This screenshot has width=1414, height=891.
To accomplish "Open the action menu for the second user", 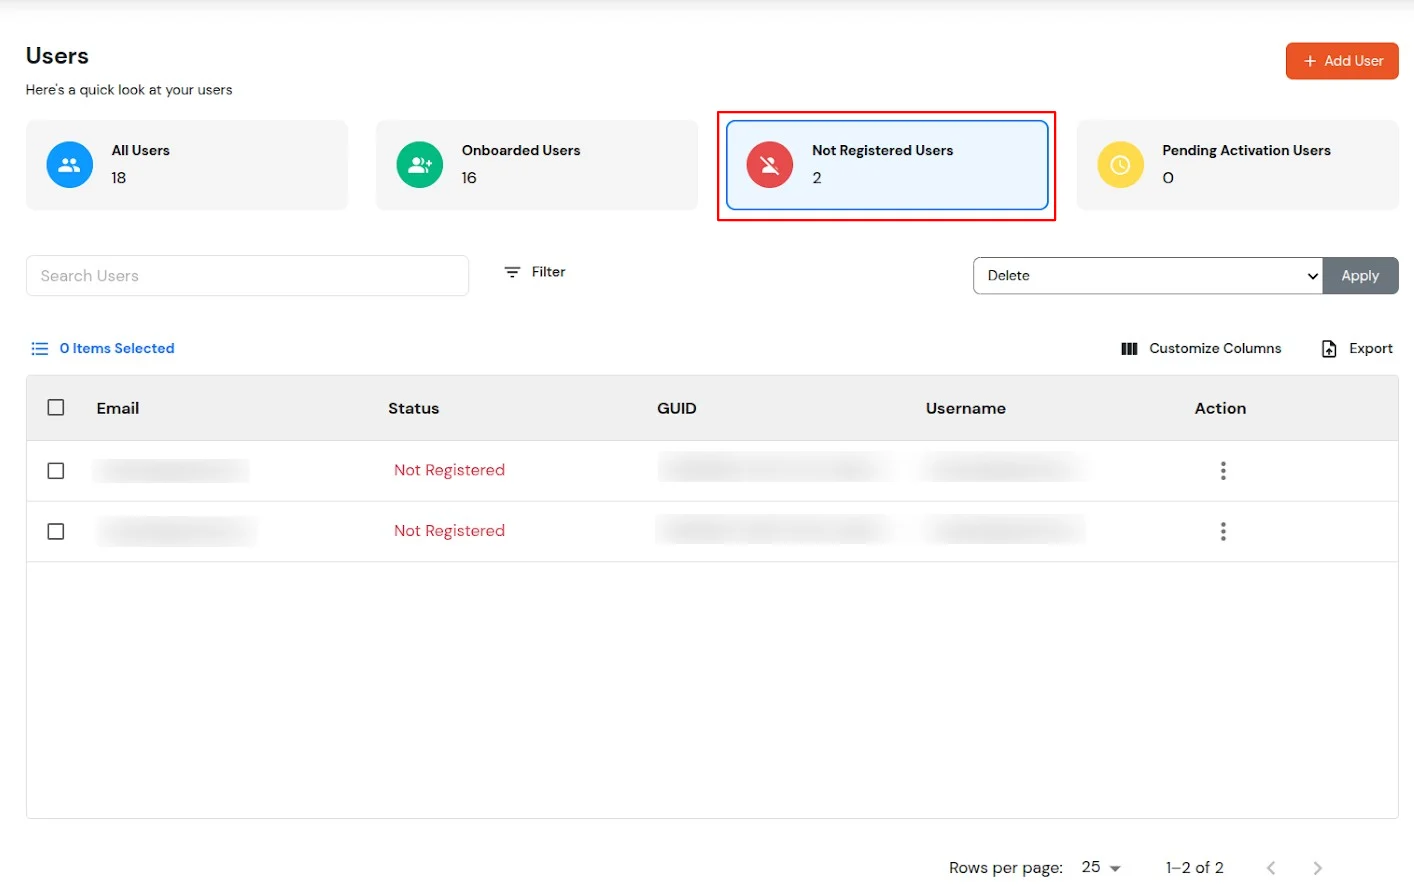I will click(1222, 531).
